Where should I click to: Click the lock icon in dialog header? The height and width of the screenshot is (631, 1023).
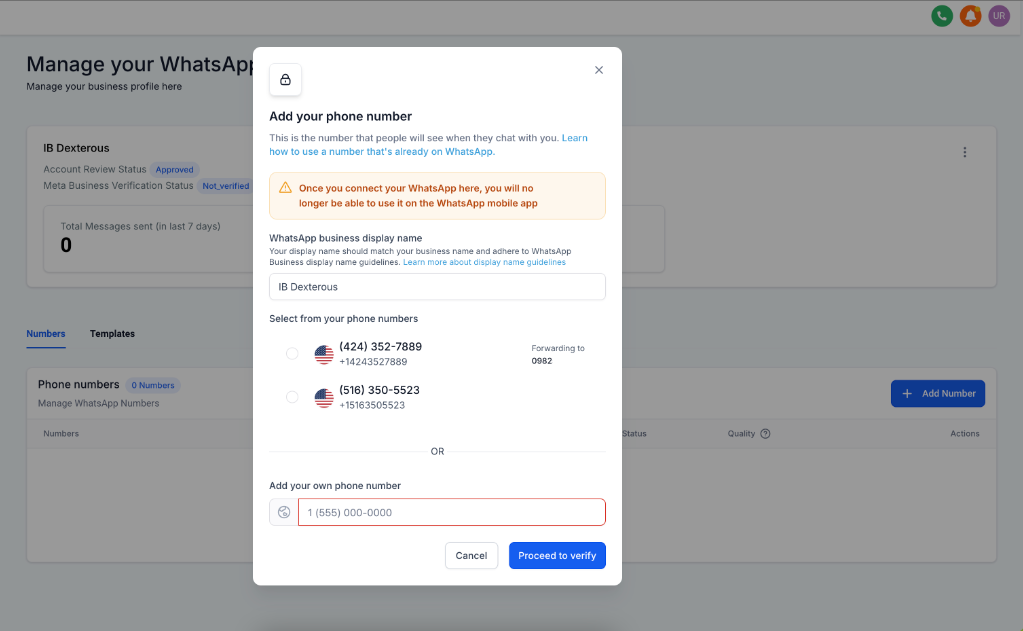[x=285, y=80]
